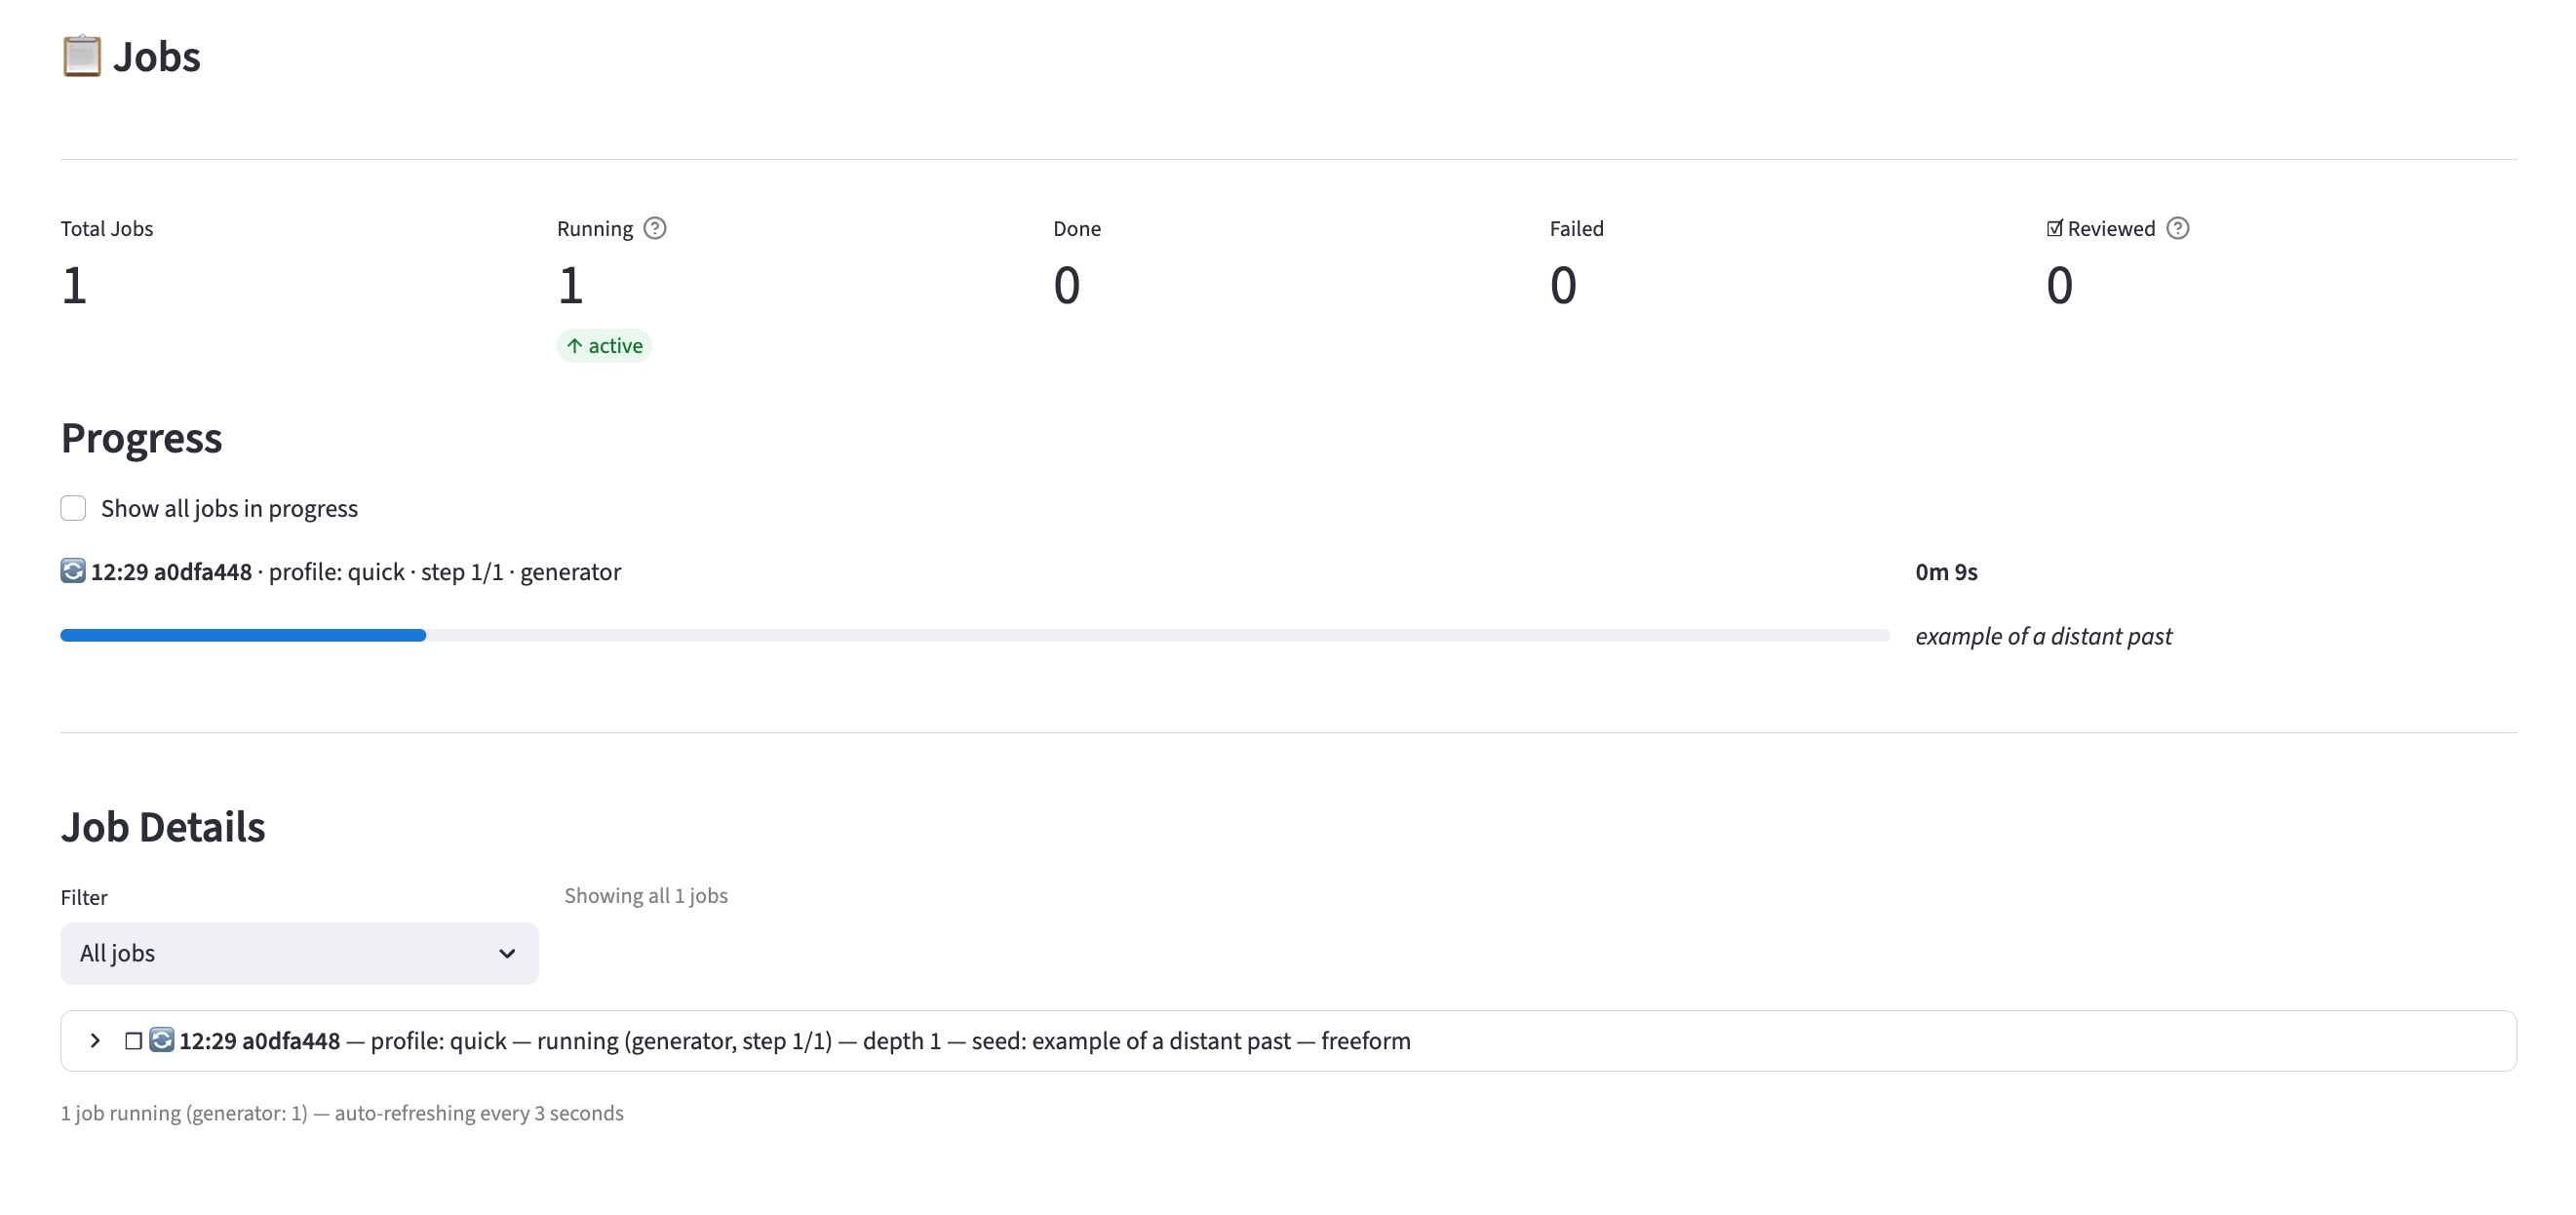Open the All jobs filter dropdown

(x=298, y=953)
